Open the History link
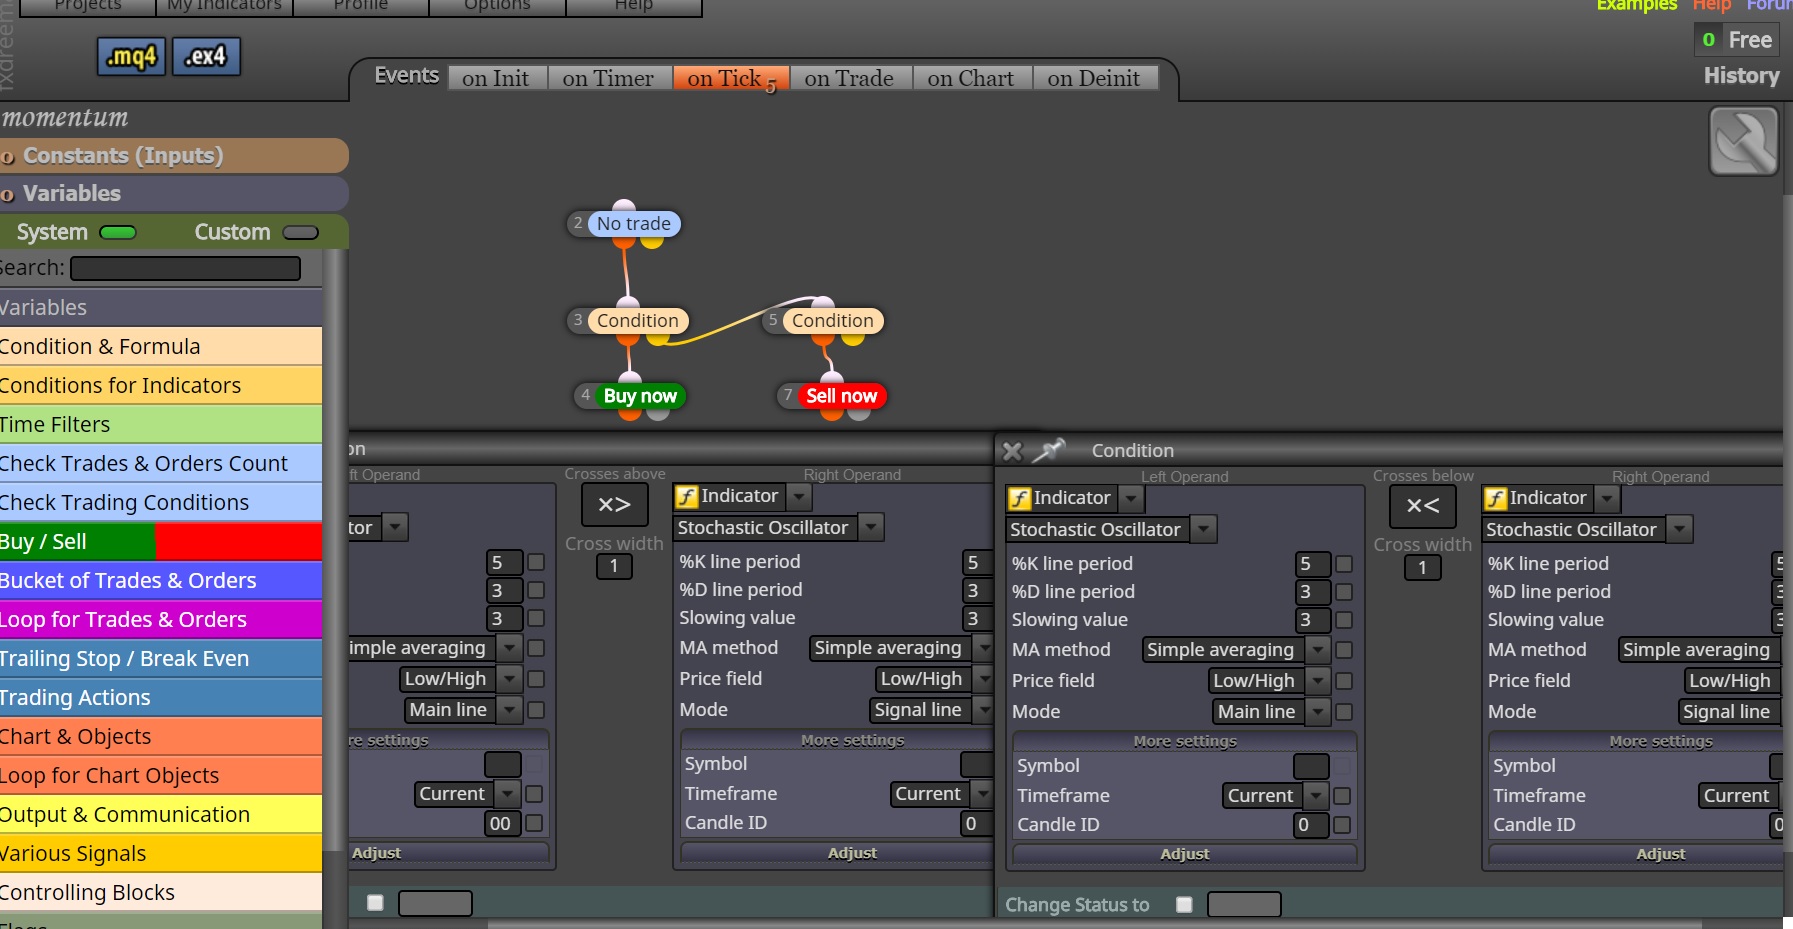Viewport: 1793px width, 929px height. coord(1741,76)
